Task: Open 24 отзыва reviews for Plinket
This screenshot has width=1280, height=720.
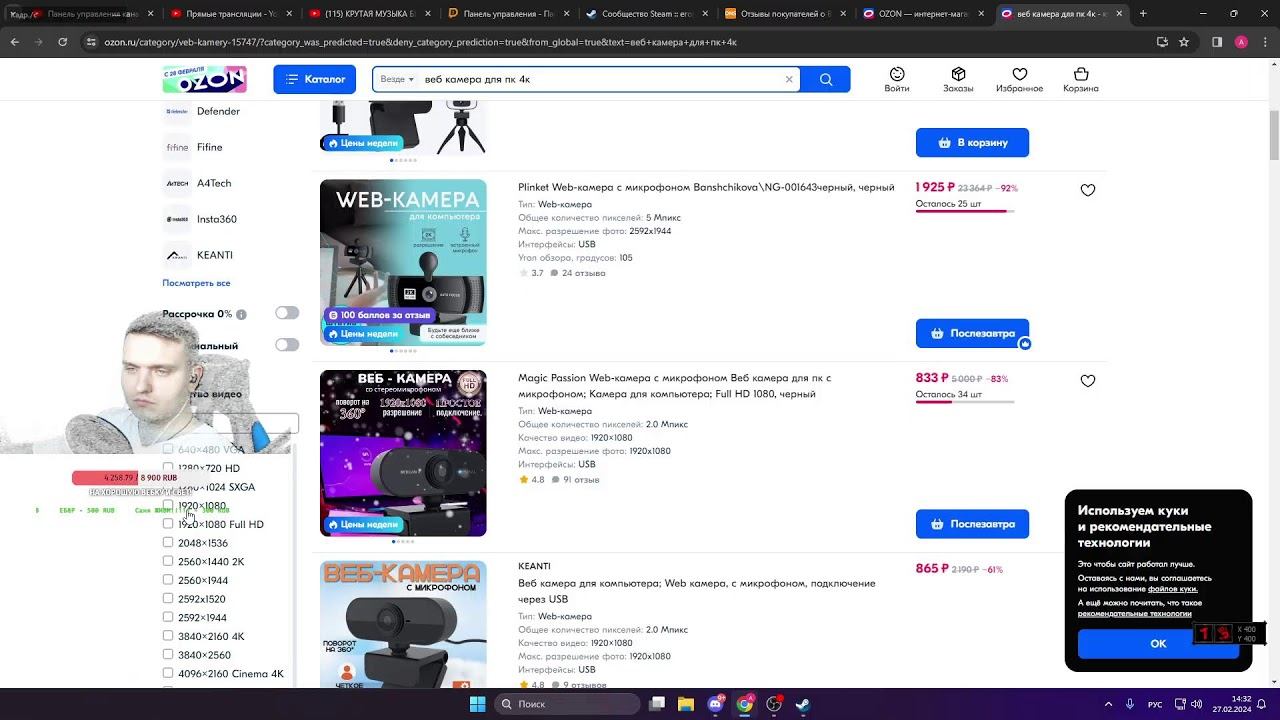Action: [x=578, y=273]
